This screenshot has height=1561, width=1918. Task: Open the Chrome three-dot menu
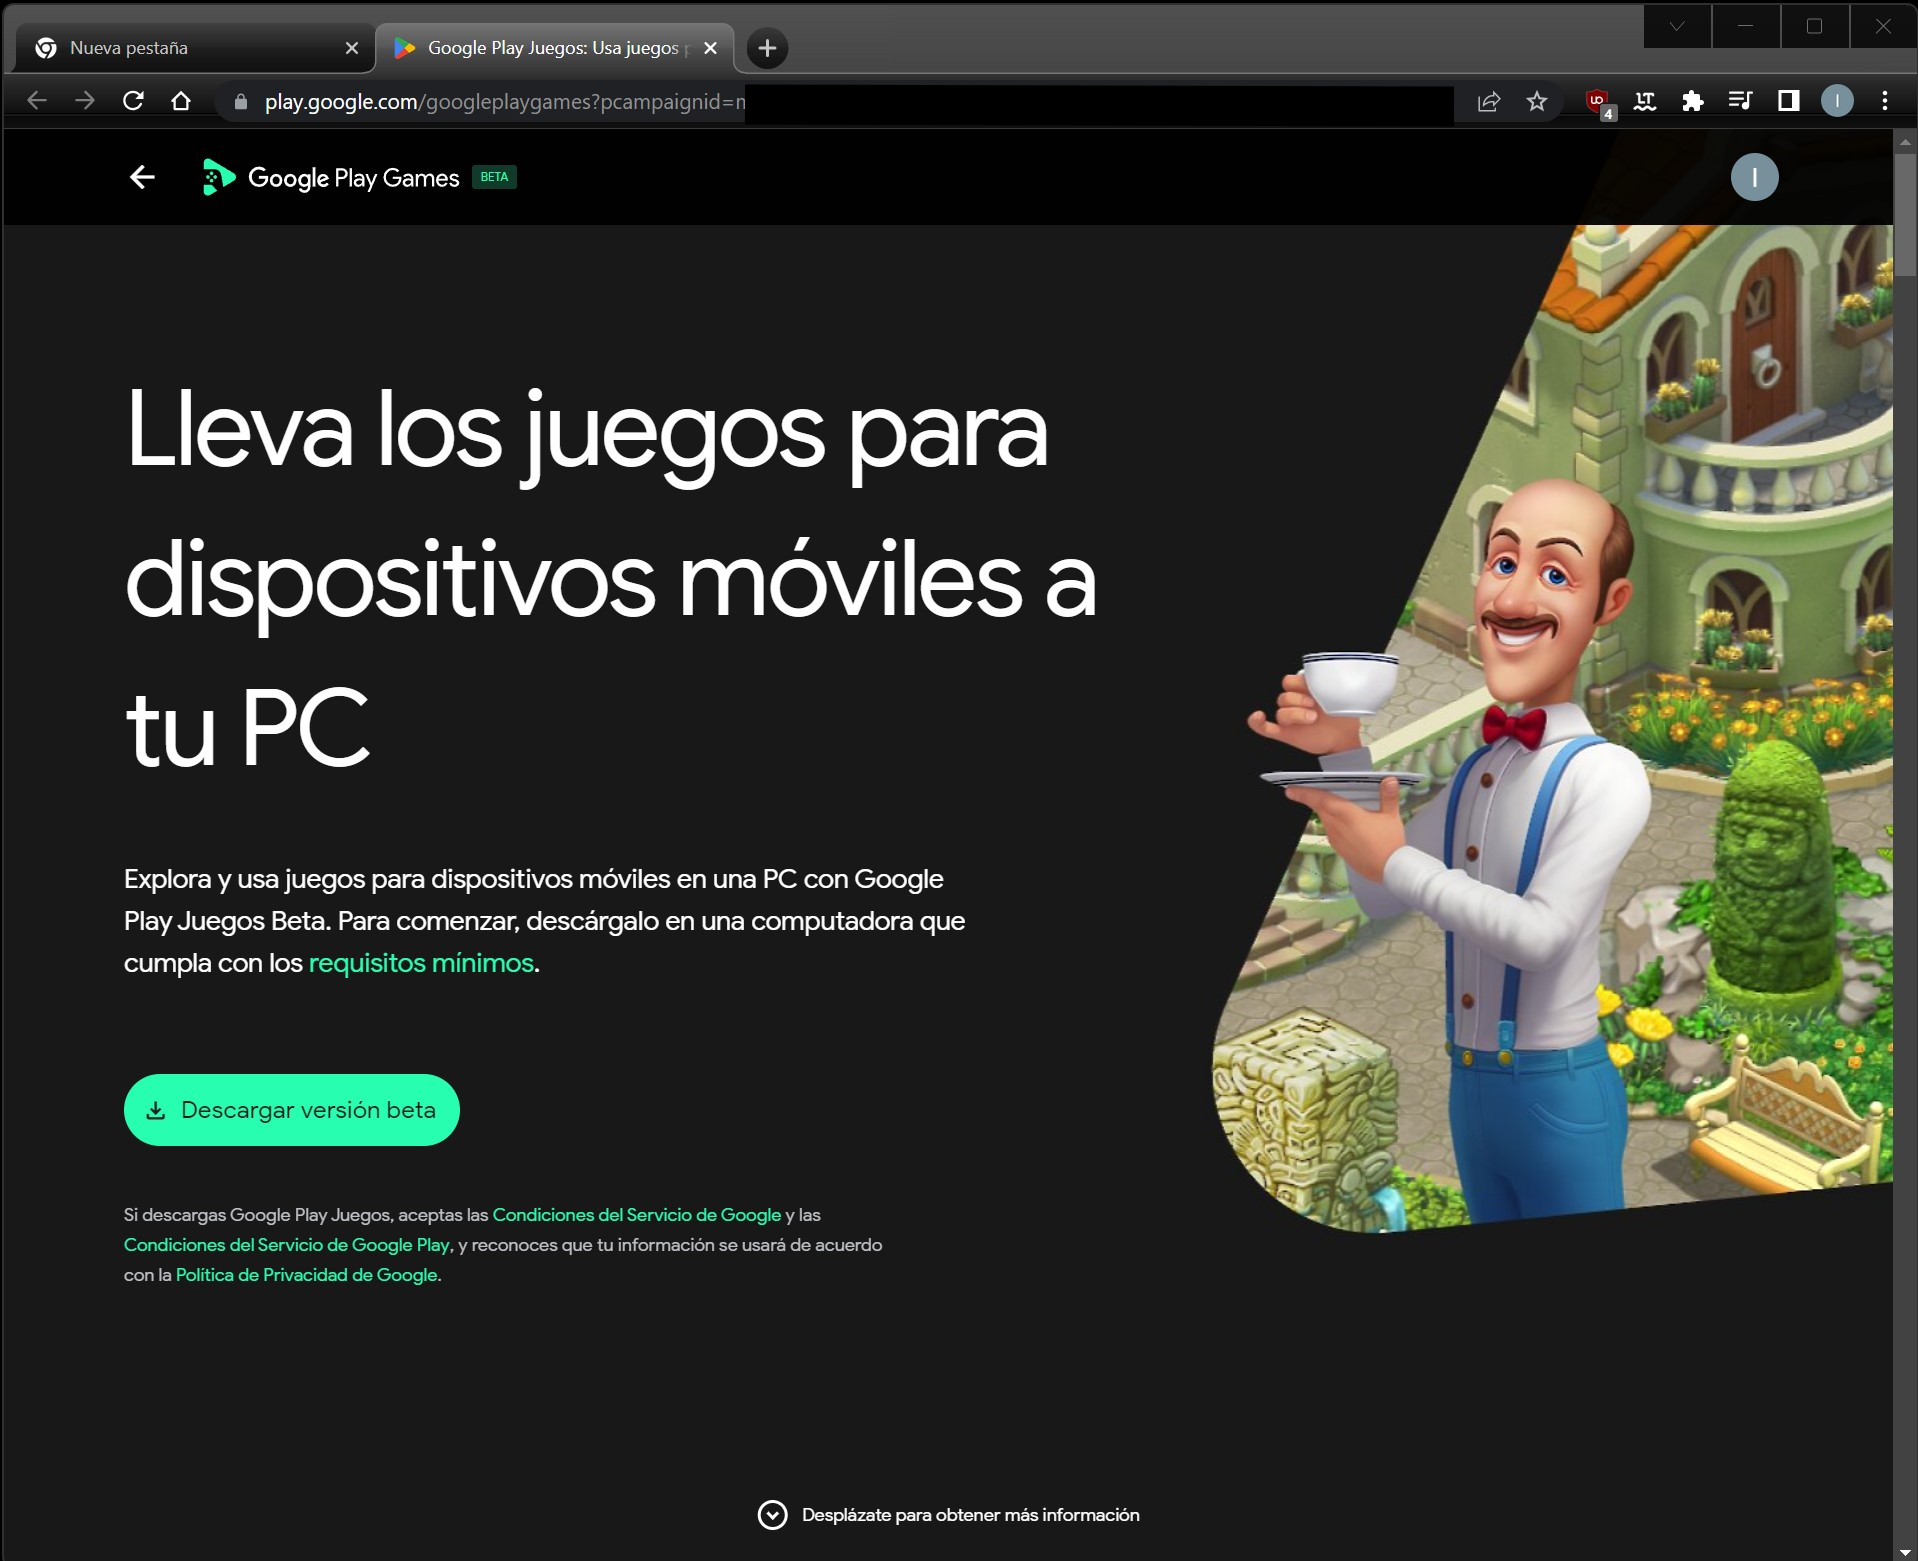1885,101
